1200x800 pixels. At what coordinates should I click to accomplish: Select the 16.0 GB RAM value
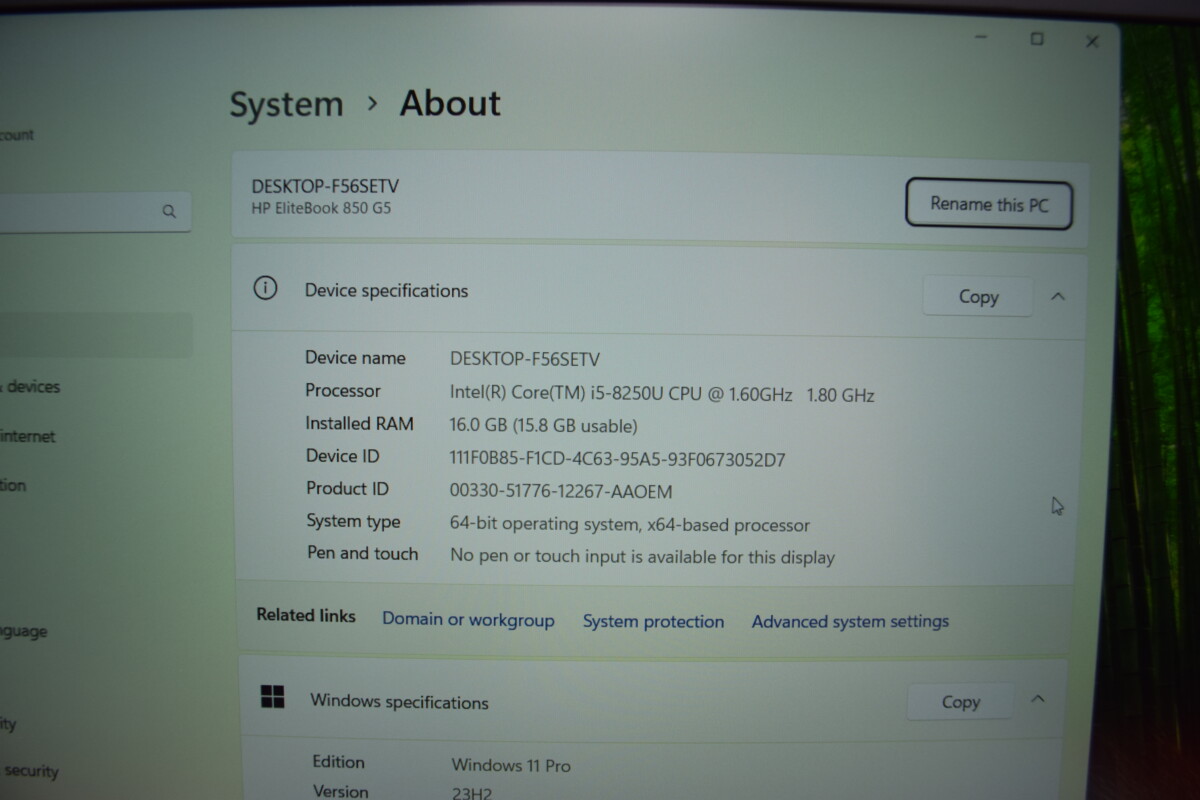543,426
